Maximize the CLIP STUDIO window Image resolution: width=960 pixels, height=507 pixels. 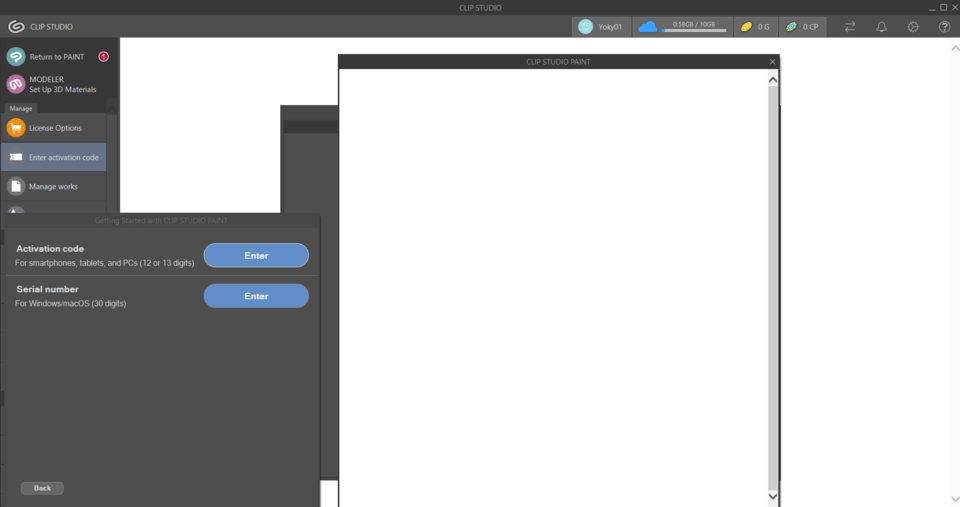point(943,8)
